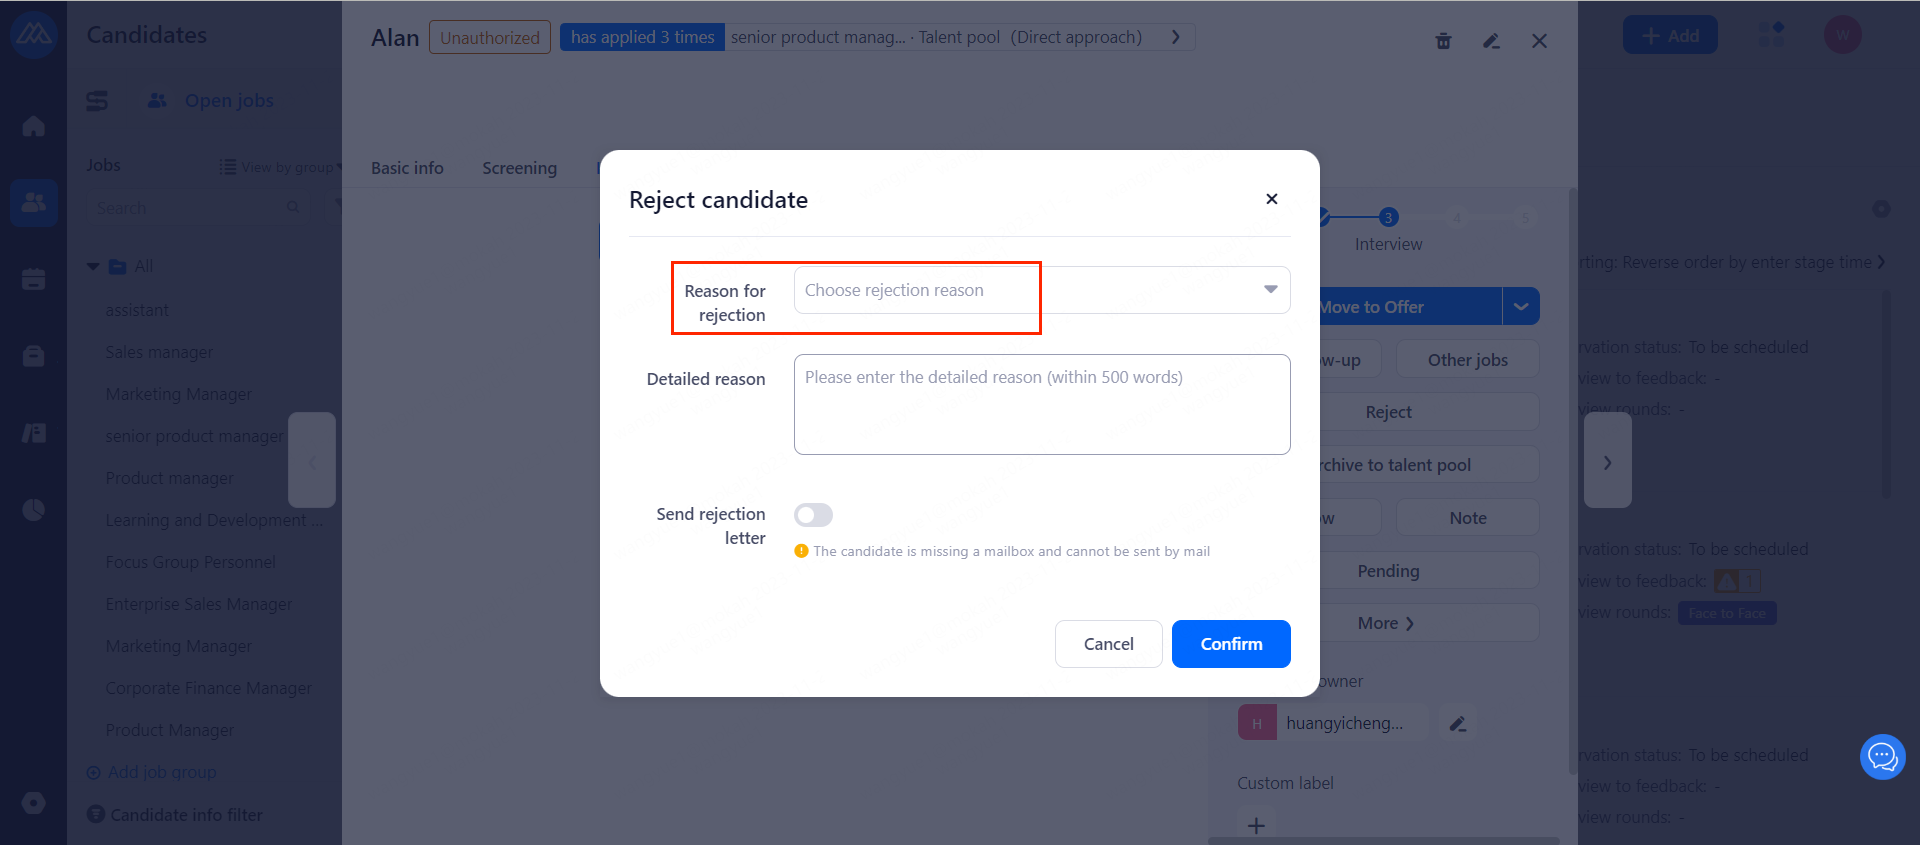Close the Reject candidate dialog
Screen dimensions: 1920x845
[1271, 199]
